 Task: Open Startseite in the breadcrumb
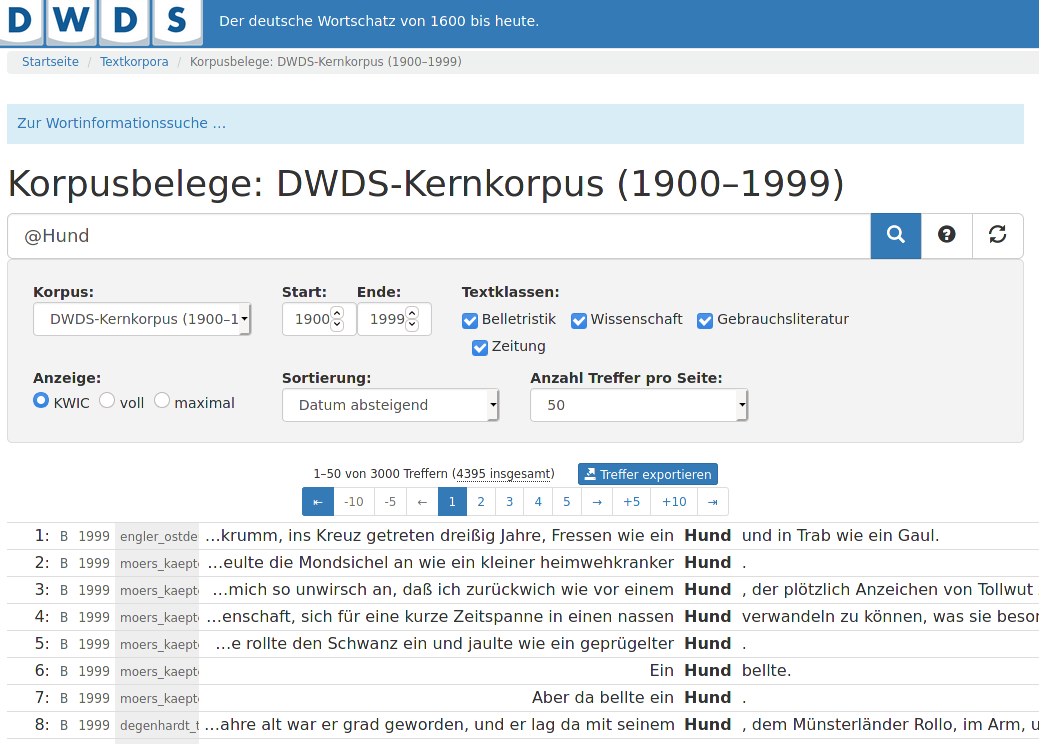[x=50, y=62]
